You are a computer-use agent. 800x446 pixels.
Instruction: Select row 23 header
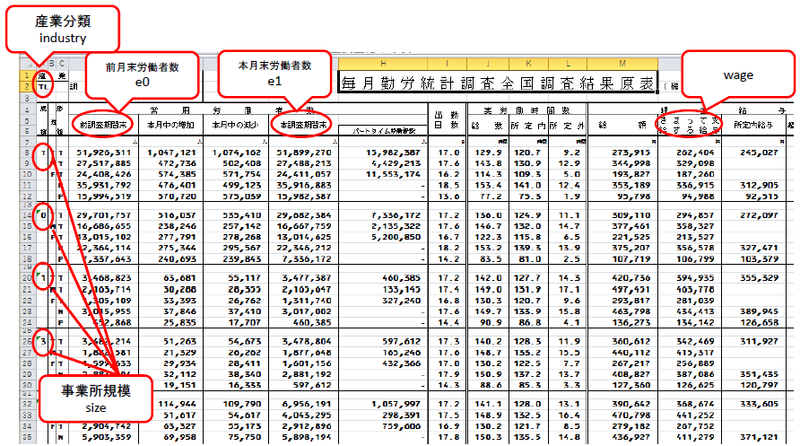27,311
